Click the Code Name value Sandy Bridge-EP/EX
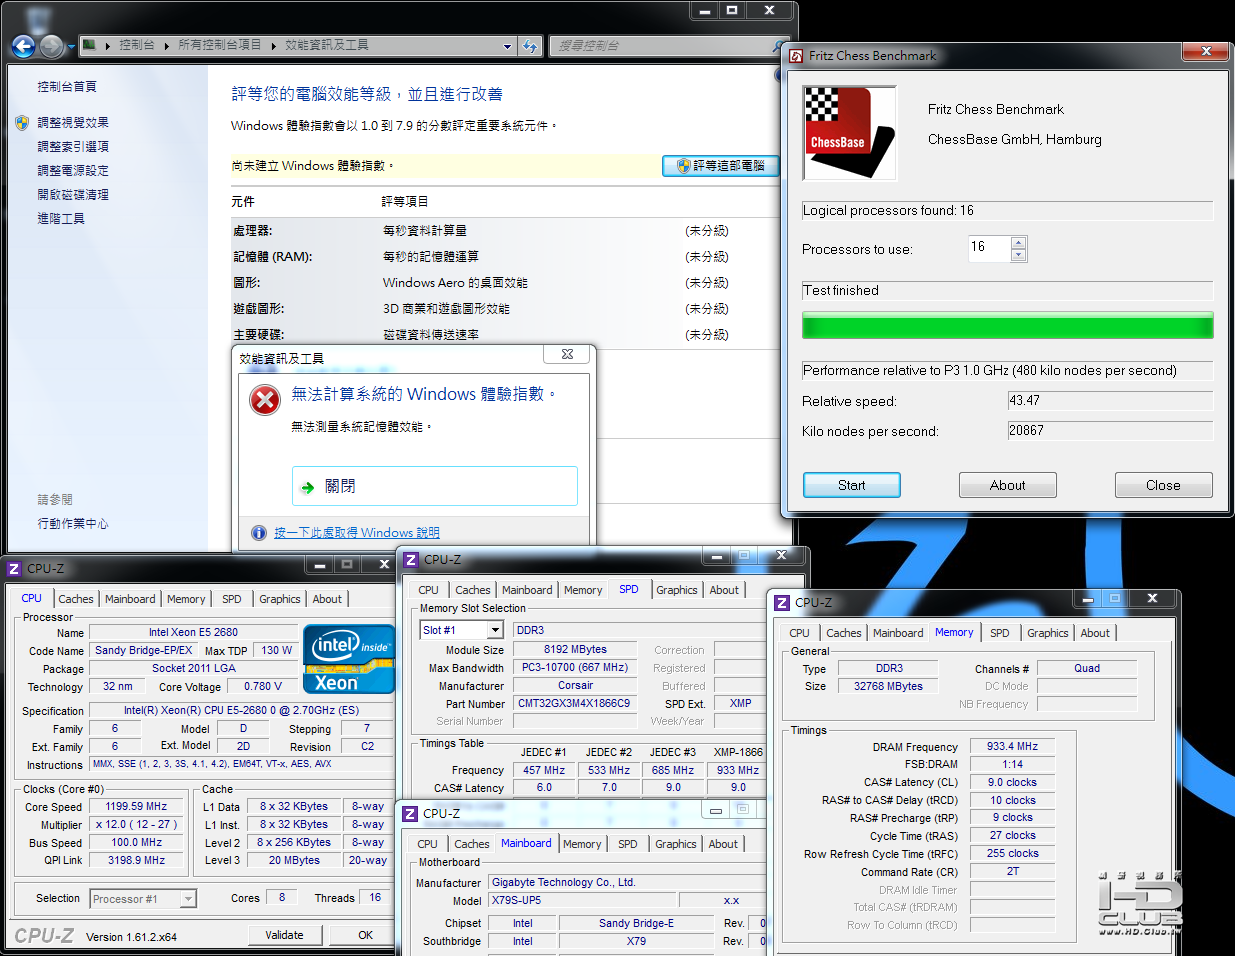Screen dimensions: 1235x956 pos(143,651)
